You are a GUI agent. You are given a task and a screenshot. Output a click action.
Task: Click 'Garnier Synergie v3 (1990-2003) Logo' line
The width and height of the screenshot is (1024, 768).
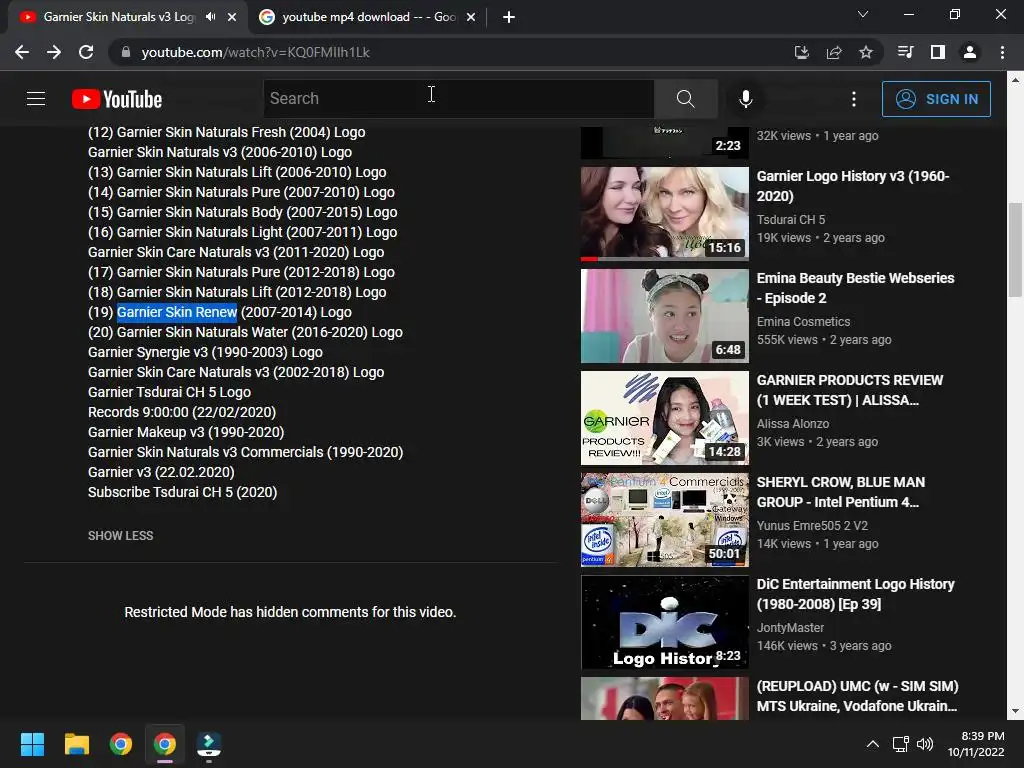pos(205,352)
